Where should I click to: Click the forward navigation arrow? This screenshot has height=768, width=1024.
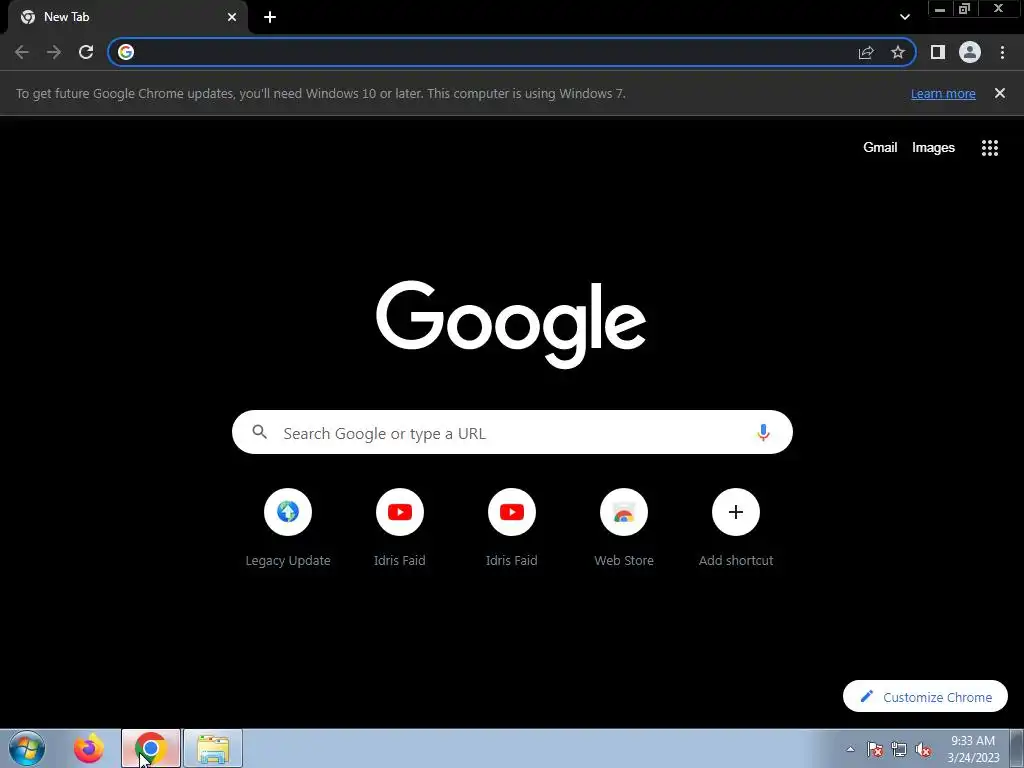54,52
